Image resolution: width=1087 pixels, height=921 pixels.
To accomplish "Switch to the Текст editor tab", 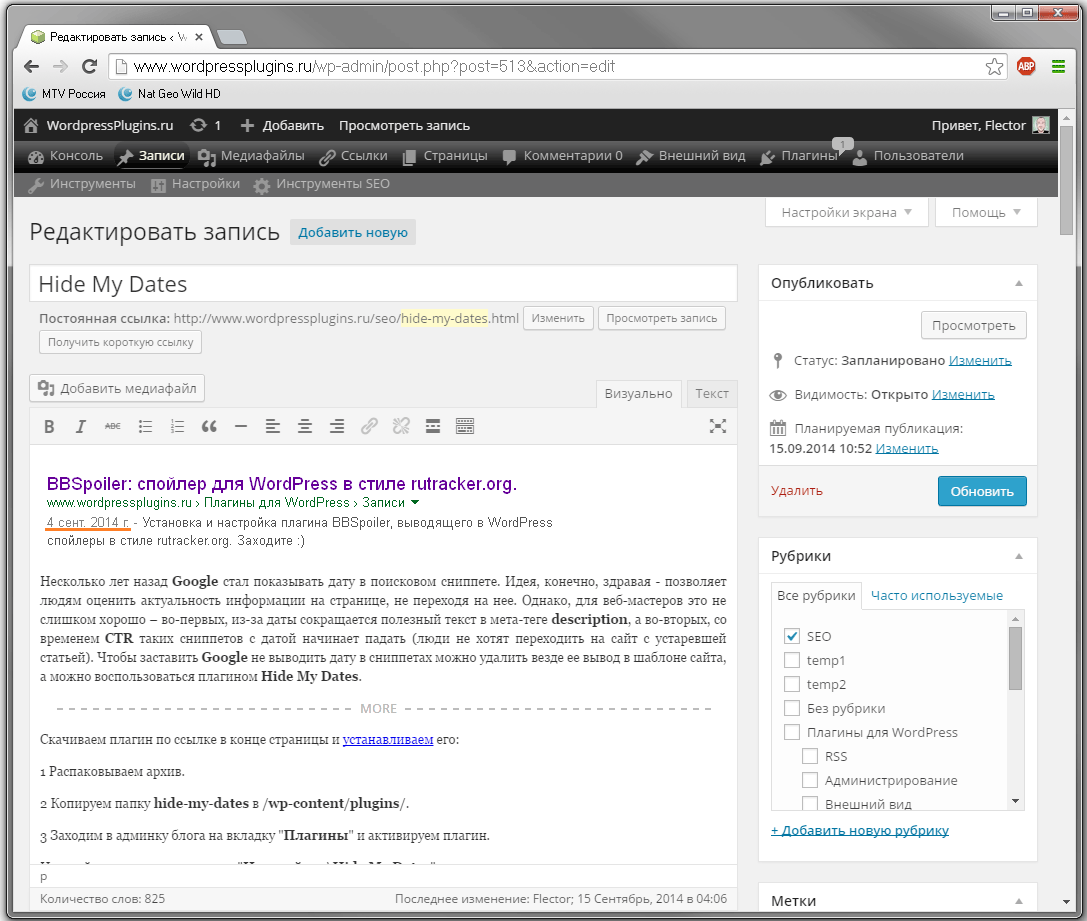I will [711, 394].
